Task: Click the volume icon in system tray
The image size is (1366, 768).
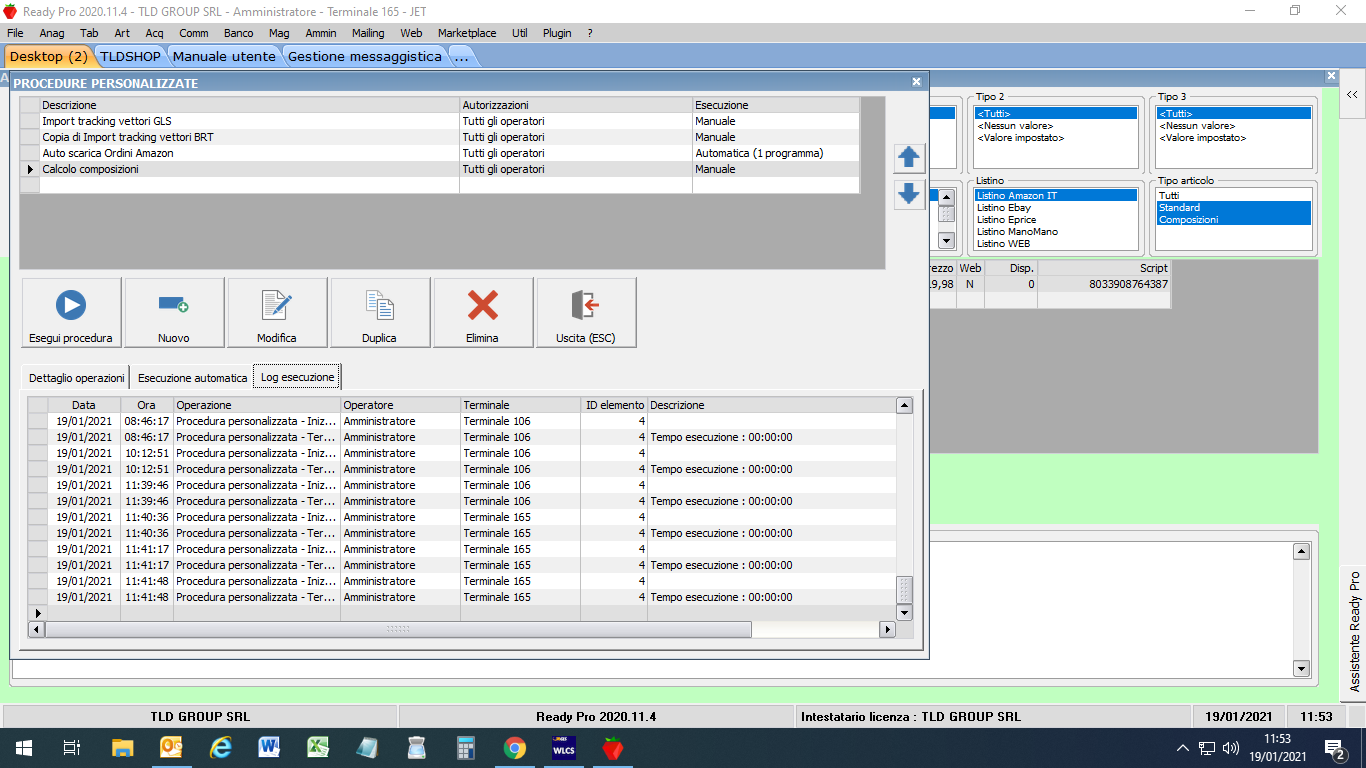Action: click(1231, 747)
